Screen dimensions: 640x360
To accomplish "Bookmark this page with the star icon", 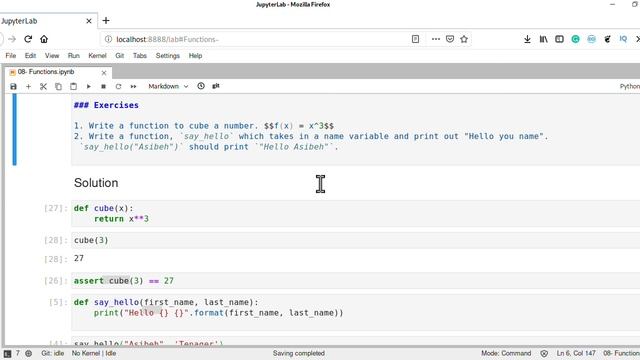I will tap(464, 39).
